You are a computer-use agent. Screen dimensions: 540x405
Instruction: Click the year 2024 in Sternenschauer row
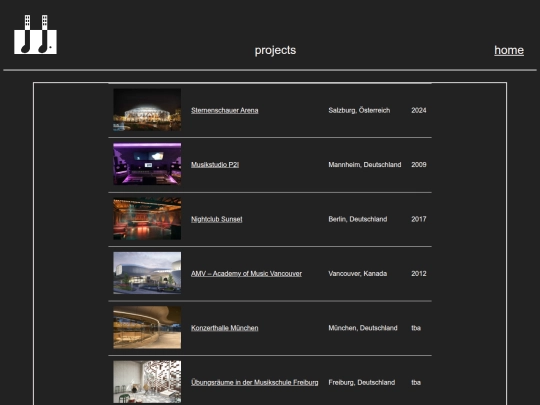point(419,110)
